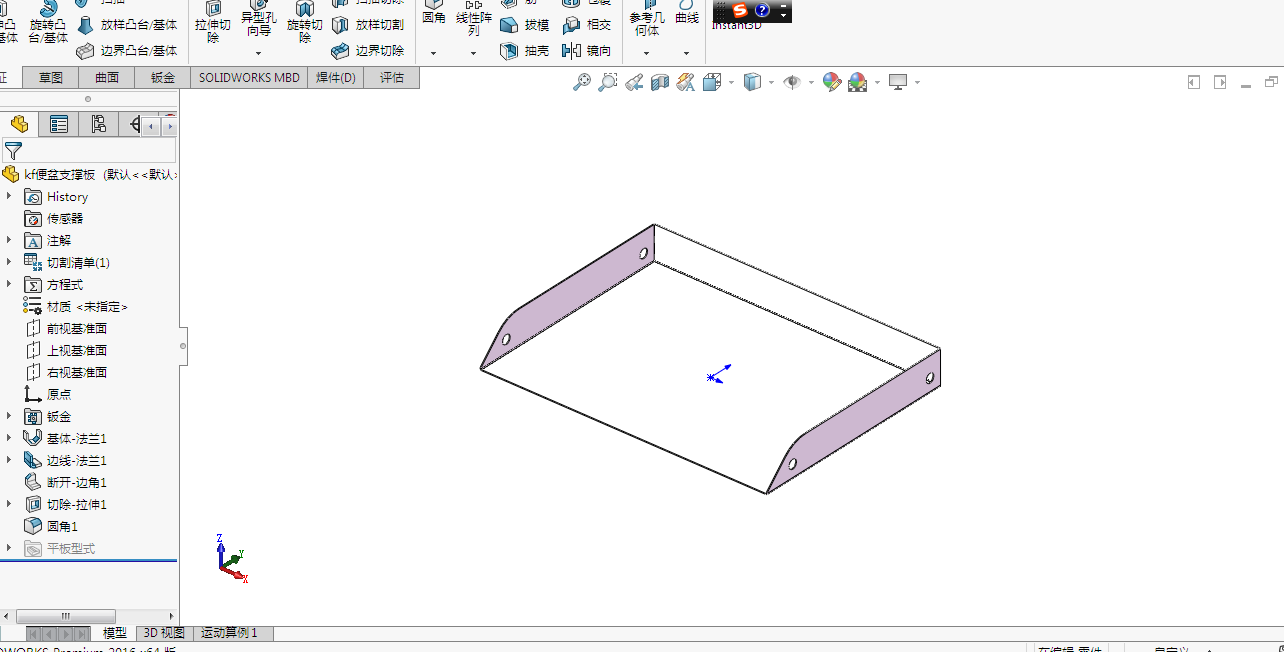This screenshot has width=1284, height=652.
Task: Select Boundary Cut (边界切除)
Action: pyautogui.click(x=367, y=50)
